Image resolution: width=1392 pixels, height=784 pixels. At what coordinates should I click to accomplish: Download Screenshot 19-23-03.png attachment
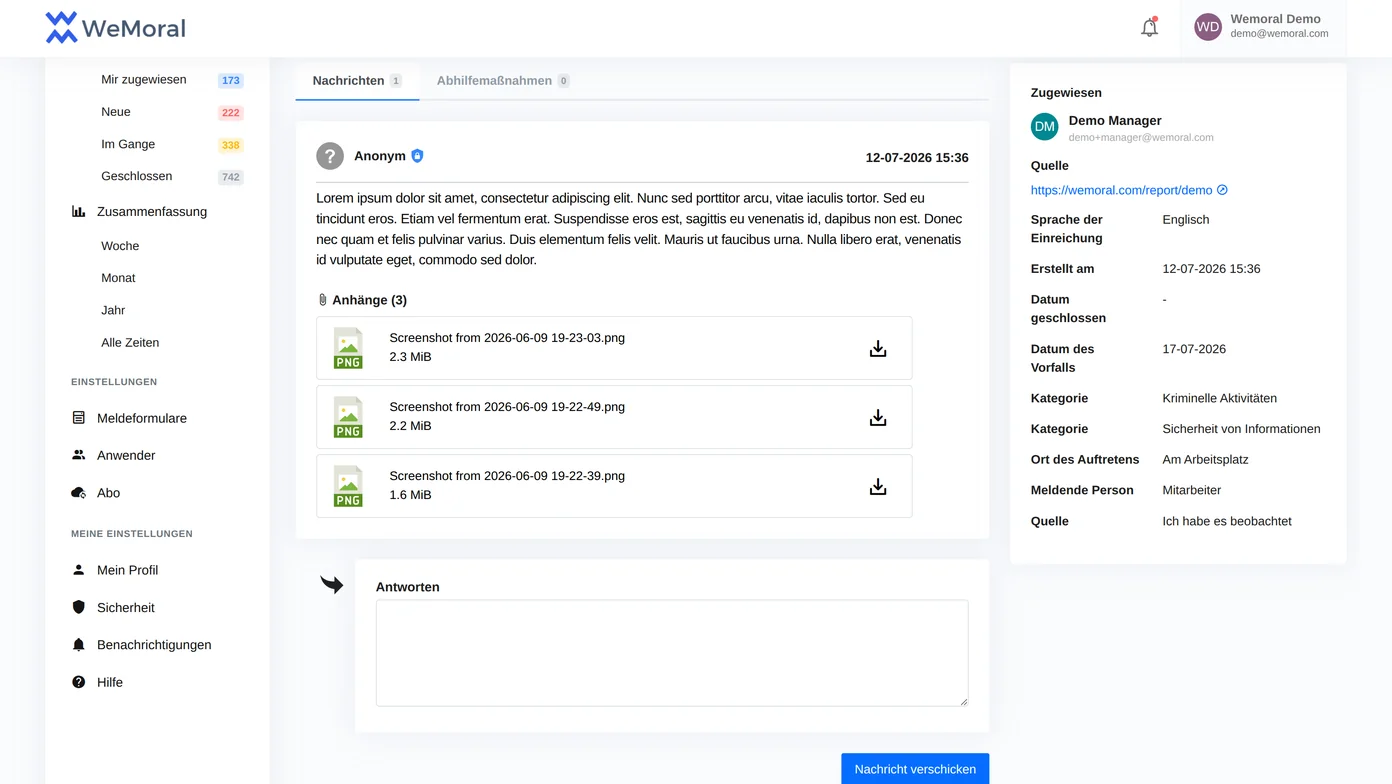[878, 349]
